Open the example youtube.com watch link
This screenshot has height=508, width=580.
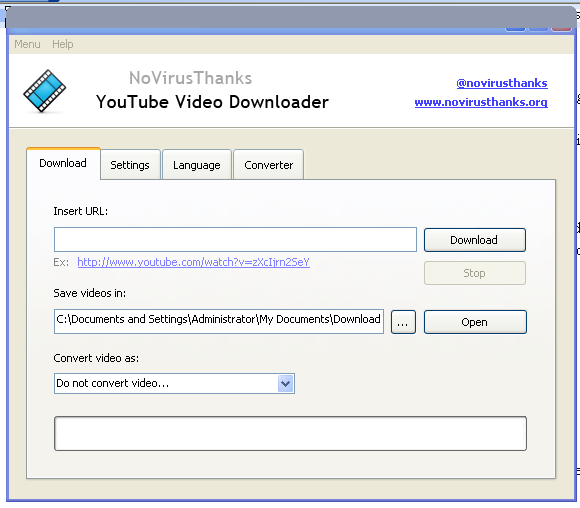tap(193, 262)
